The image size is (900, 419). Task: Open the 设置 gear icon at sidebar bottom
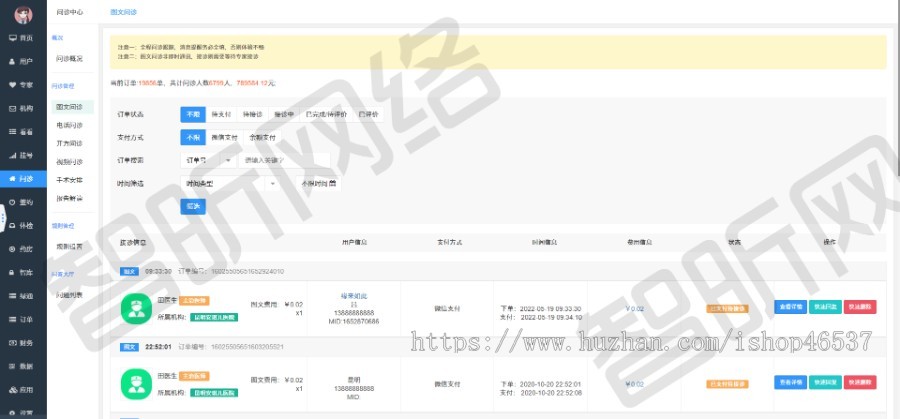click(12, 413)
